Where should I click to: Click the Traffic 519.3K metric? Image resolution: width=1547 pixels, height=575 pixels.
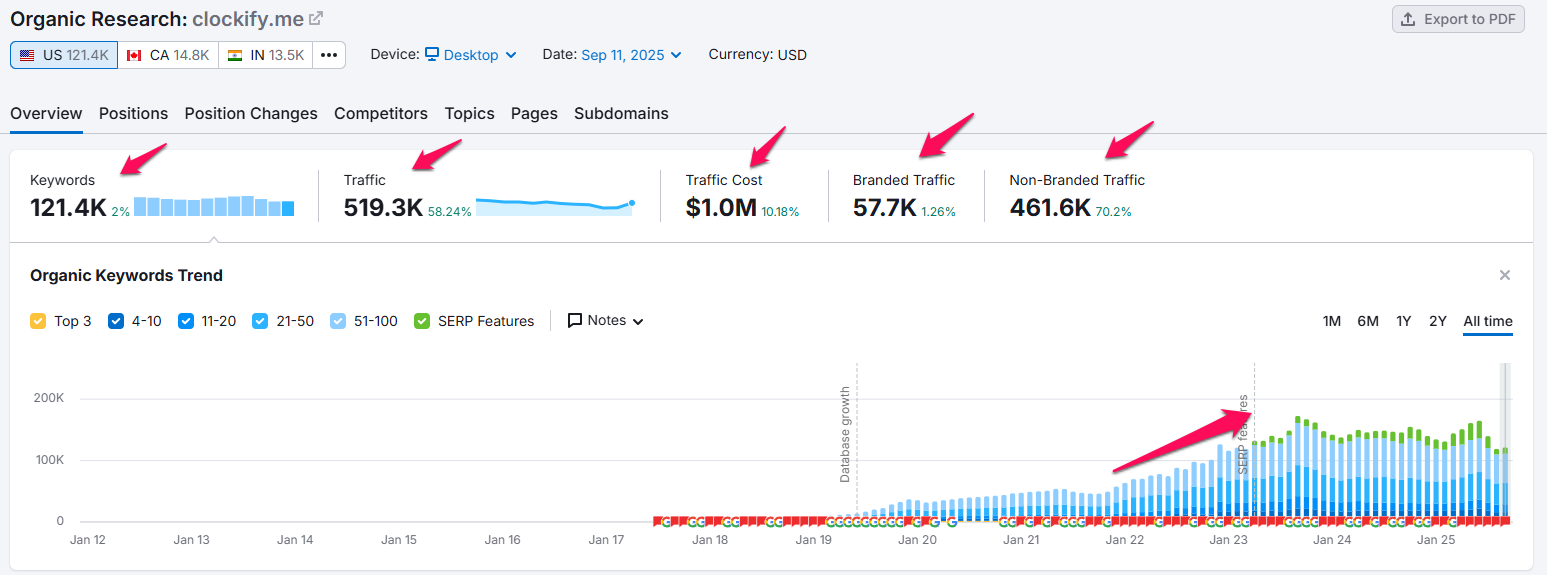tap(383, 208)
